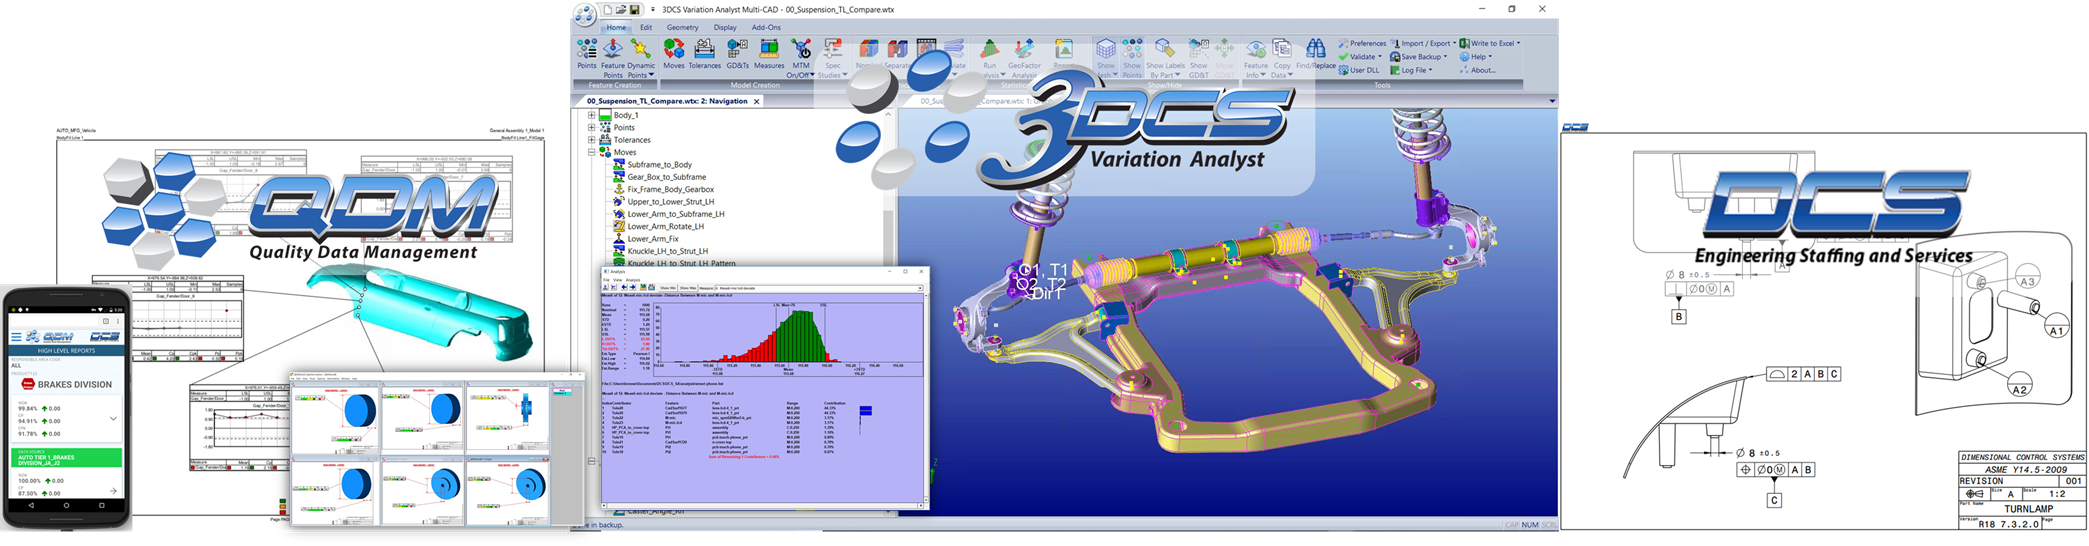2089x546 pixels.
Task: Click the User DLL tool
Action: 1358,70
